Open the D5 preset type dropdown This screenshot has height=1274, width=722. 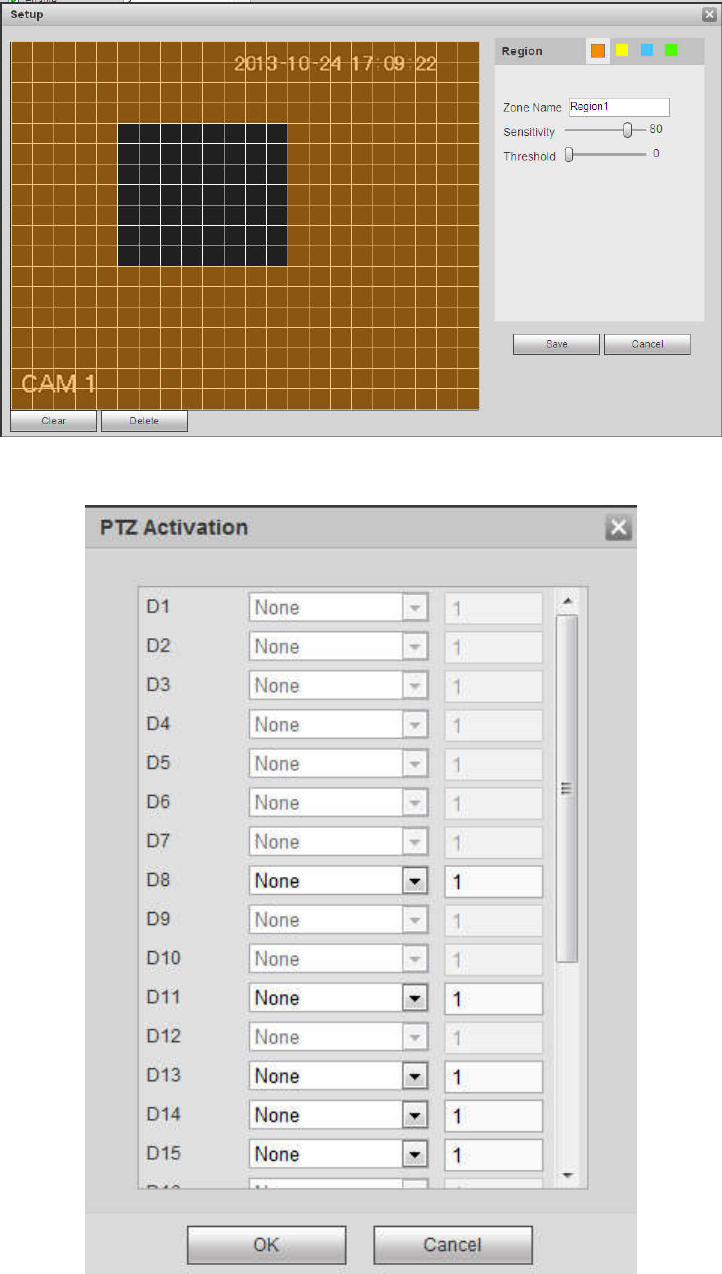point(339,764)
